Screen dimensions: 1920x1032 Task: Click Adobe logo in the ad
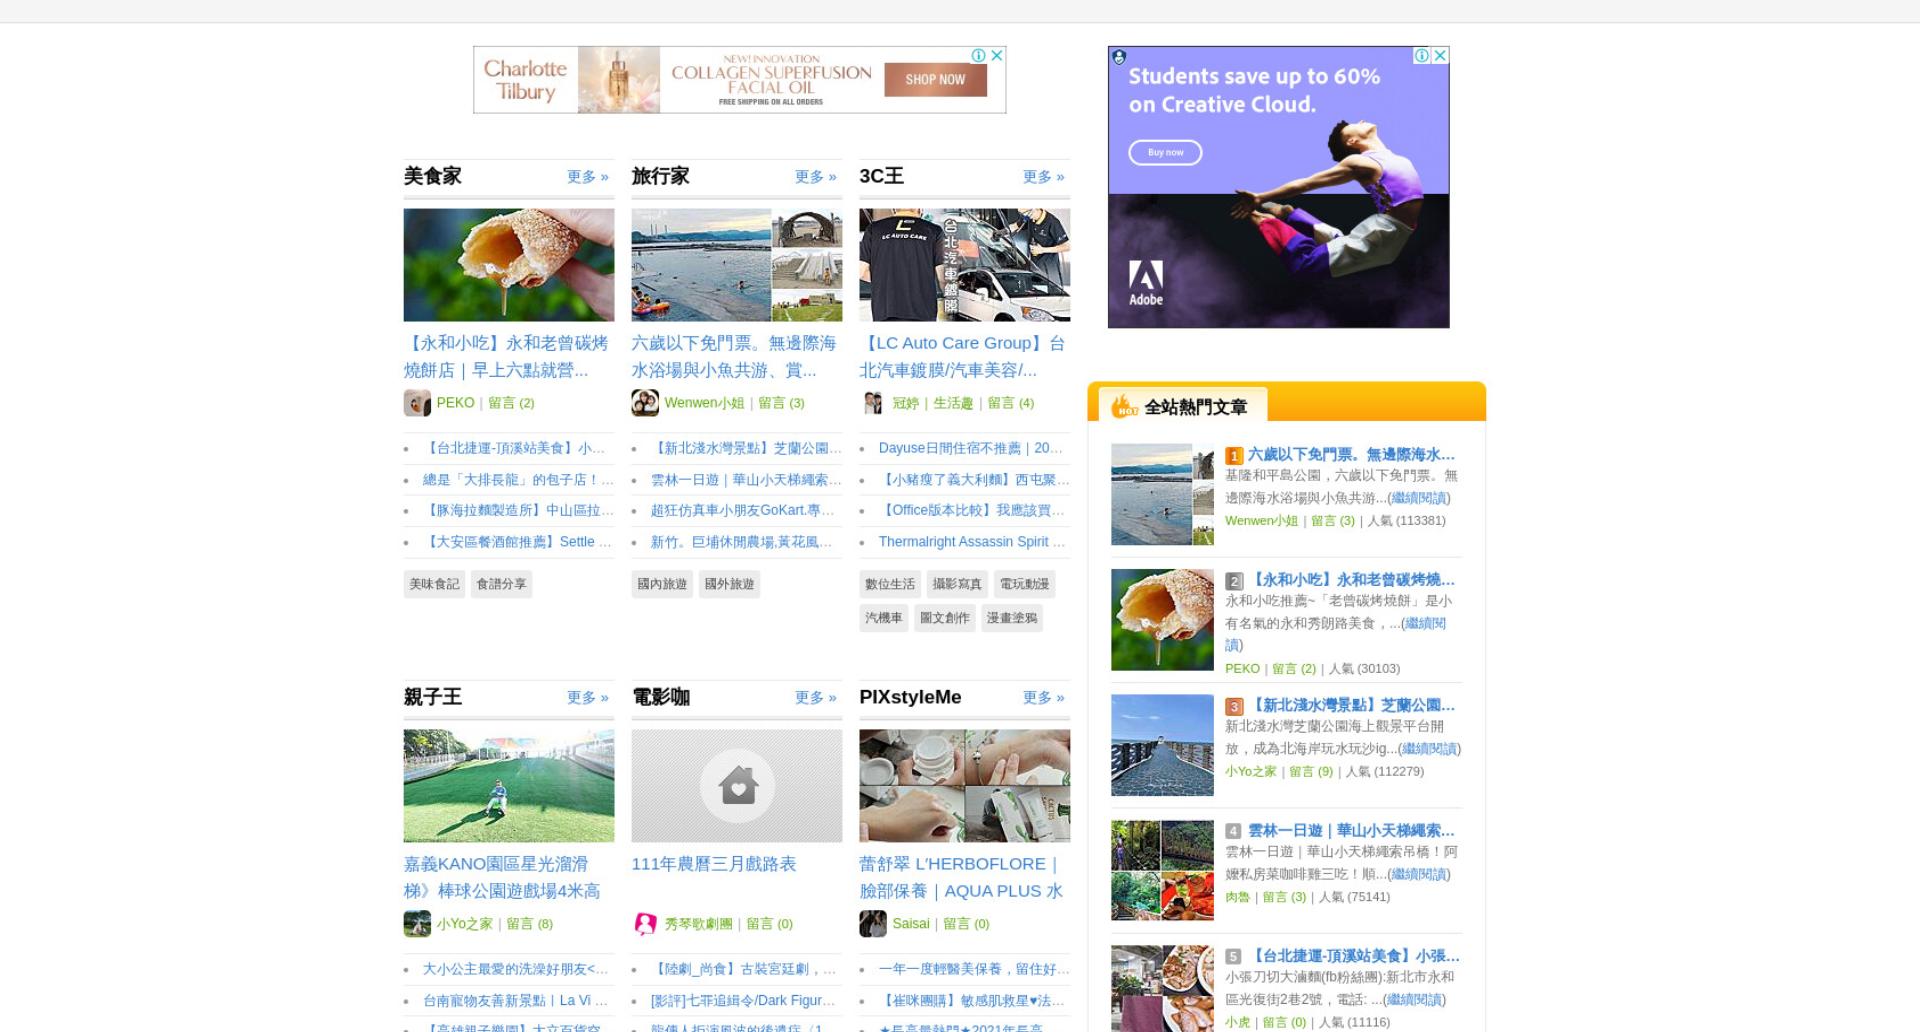point(1146,283)
